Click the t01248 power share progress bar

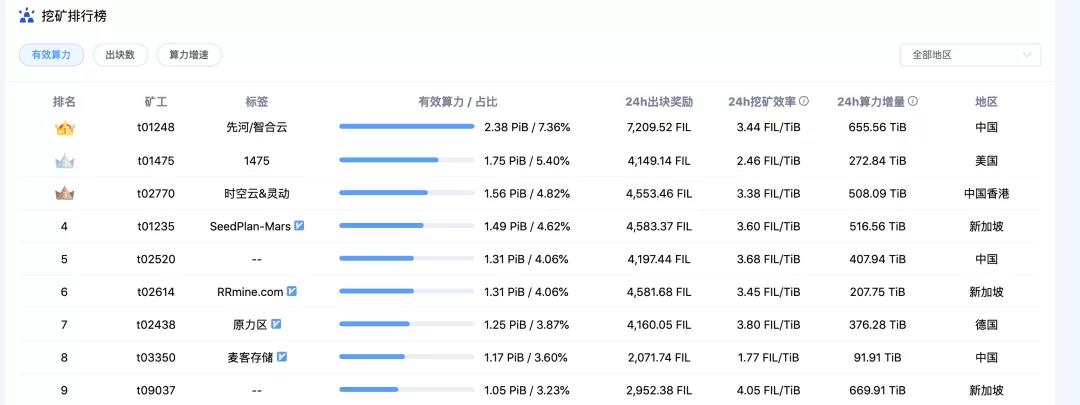(x=406, y=127)
